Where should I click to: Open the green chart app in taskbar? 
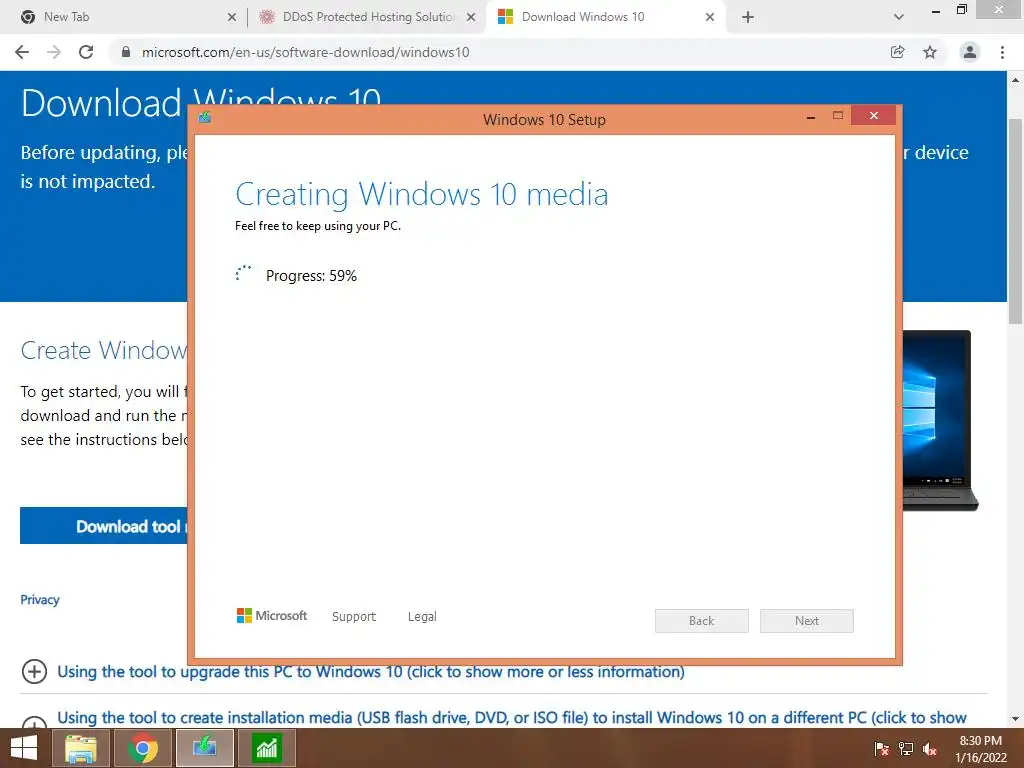[266, 748]
